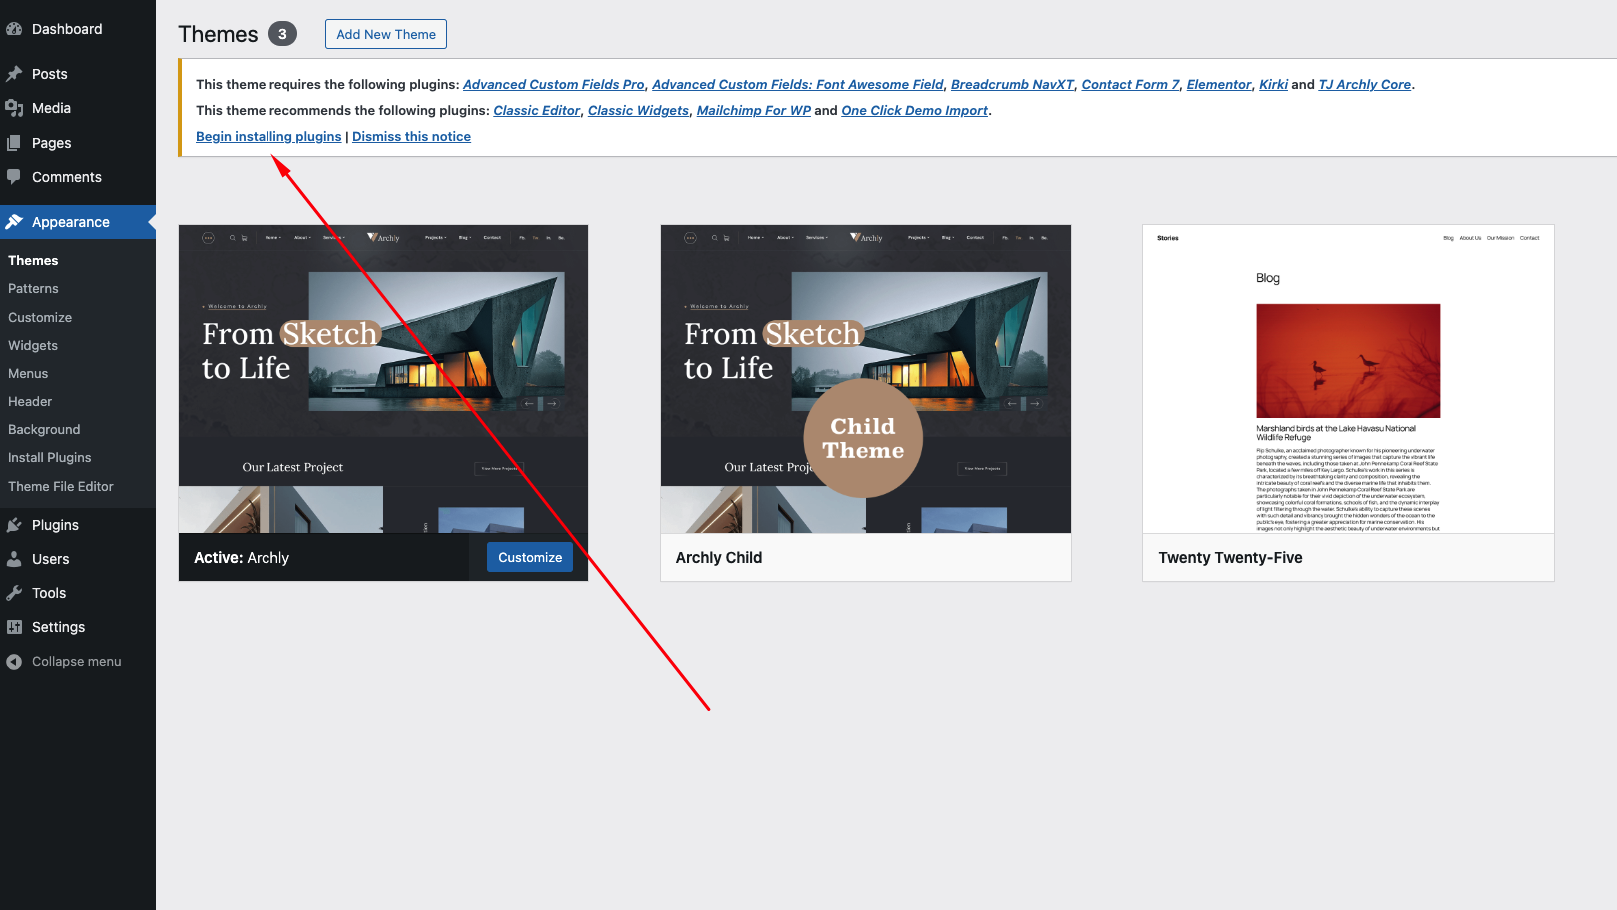Click the Themes page heading

pyautogui.click(x=218, y=34)
